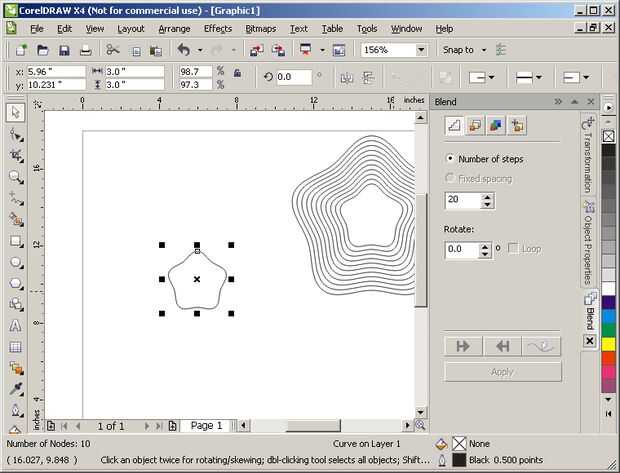Select the Text tool
This screenshot has height=473, width=620.
pos(16,326)
